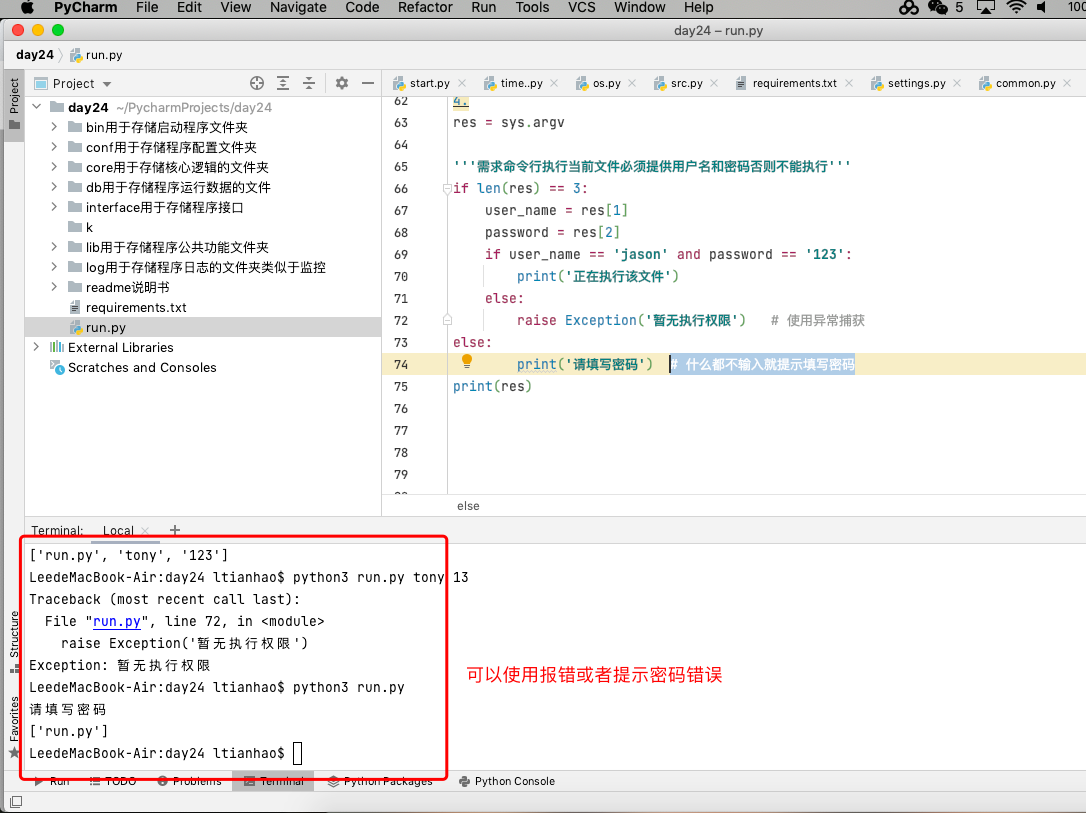1086x813 pixels.
Task: Click the tool window quick access icon at bottom-left
Action: coord(15,801)
